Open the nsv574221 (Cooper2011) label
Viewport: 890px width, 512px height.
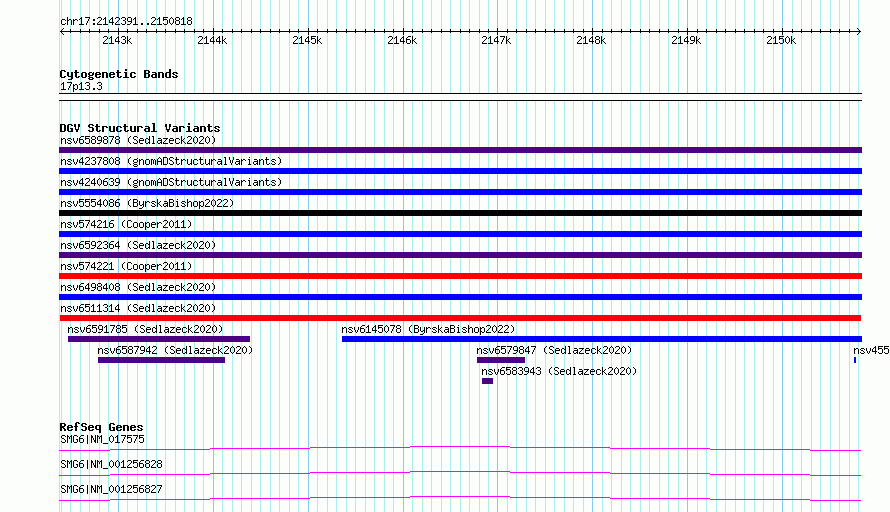click(x=126, y=266)
